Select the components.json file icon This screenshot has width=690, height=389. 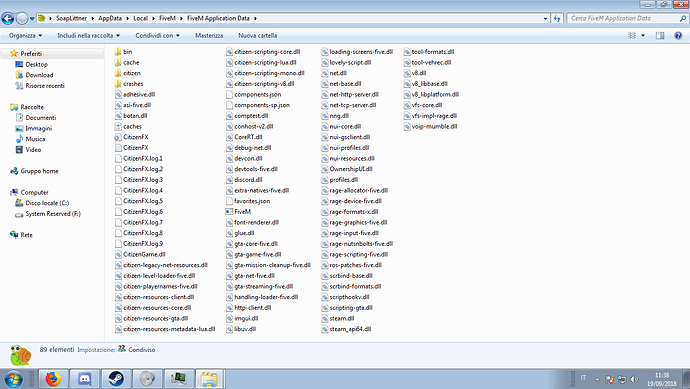pyautogui.click(x=229, y=95)
